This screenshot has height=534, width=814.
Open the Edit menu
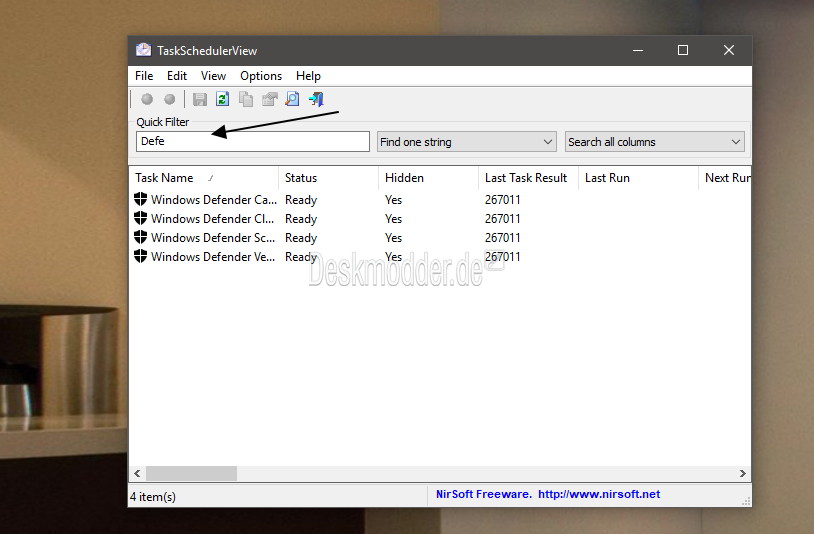click(x=177, y=76)
